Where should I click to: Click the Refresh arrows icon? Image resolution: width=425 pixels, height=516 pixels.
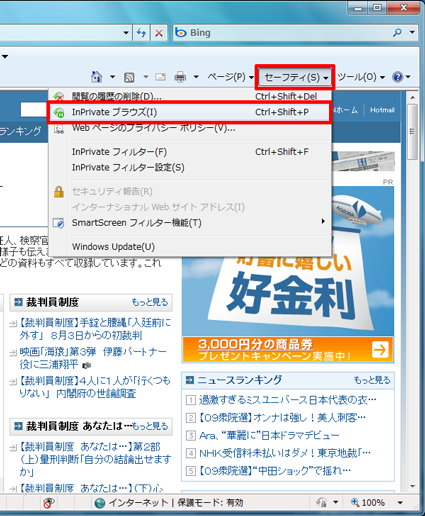pyautogui.click(x=141, y=33)
